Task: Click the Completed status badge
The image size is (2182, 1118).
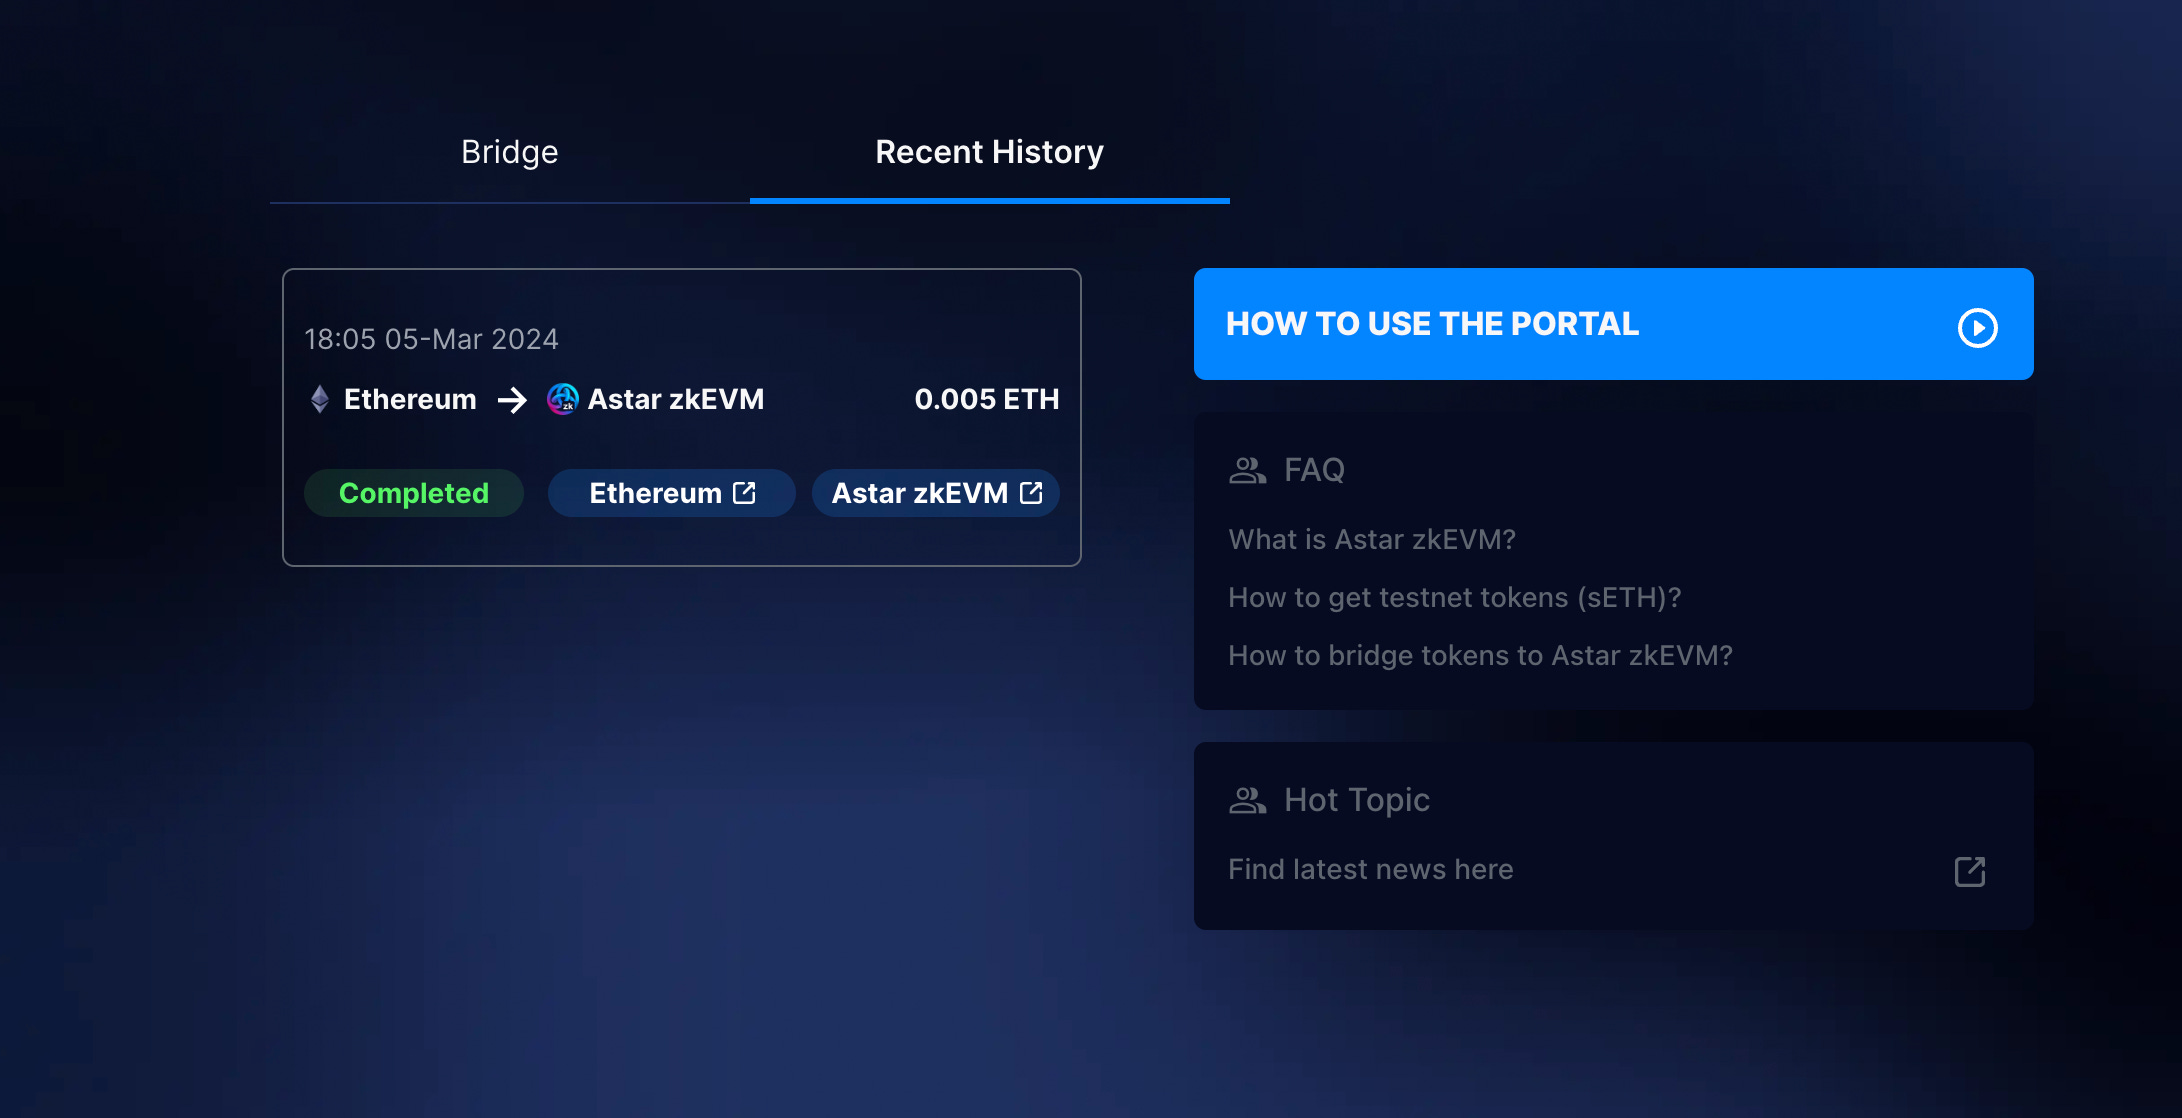Action: pos(414,493)
